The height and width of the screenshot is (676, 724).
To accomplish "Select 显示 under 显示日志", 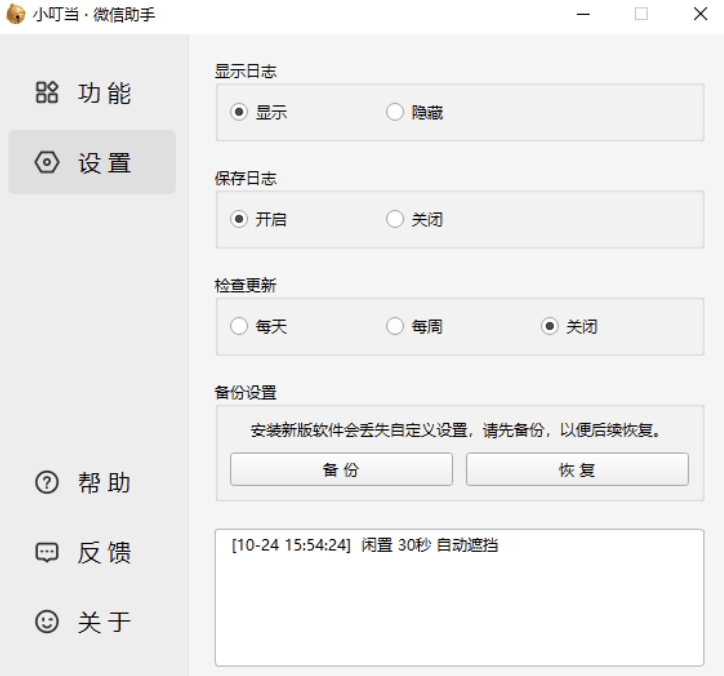I will [239, 113].
